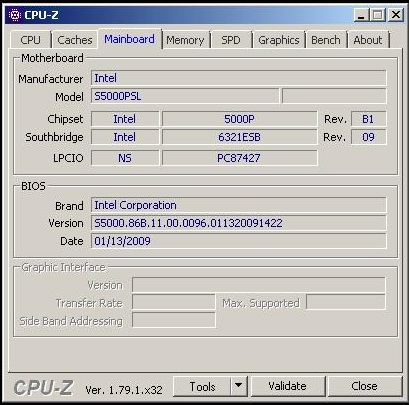The height and width of the screenshot is (405, 409).
Task: Open the SPD tab
Action: click(231, 40)
